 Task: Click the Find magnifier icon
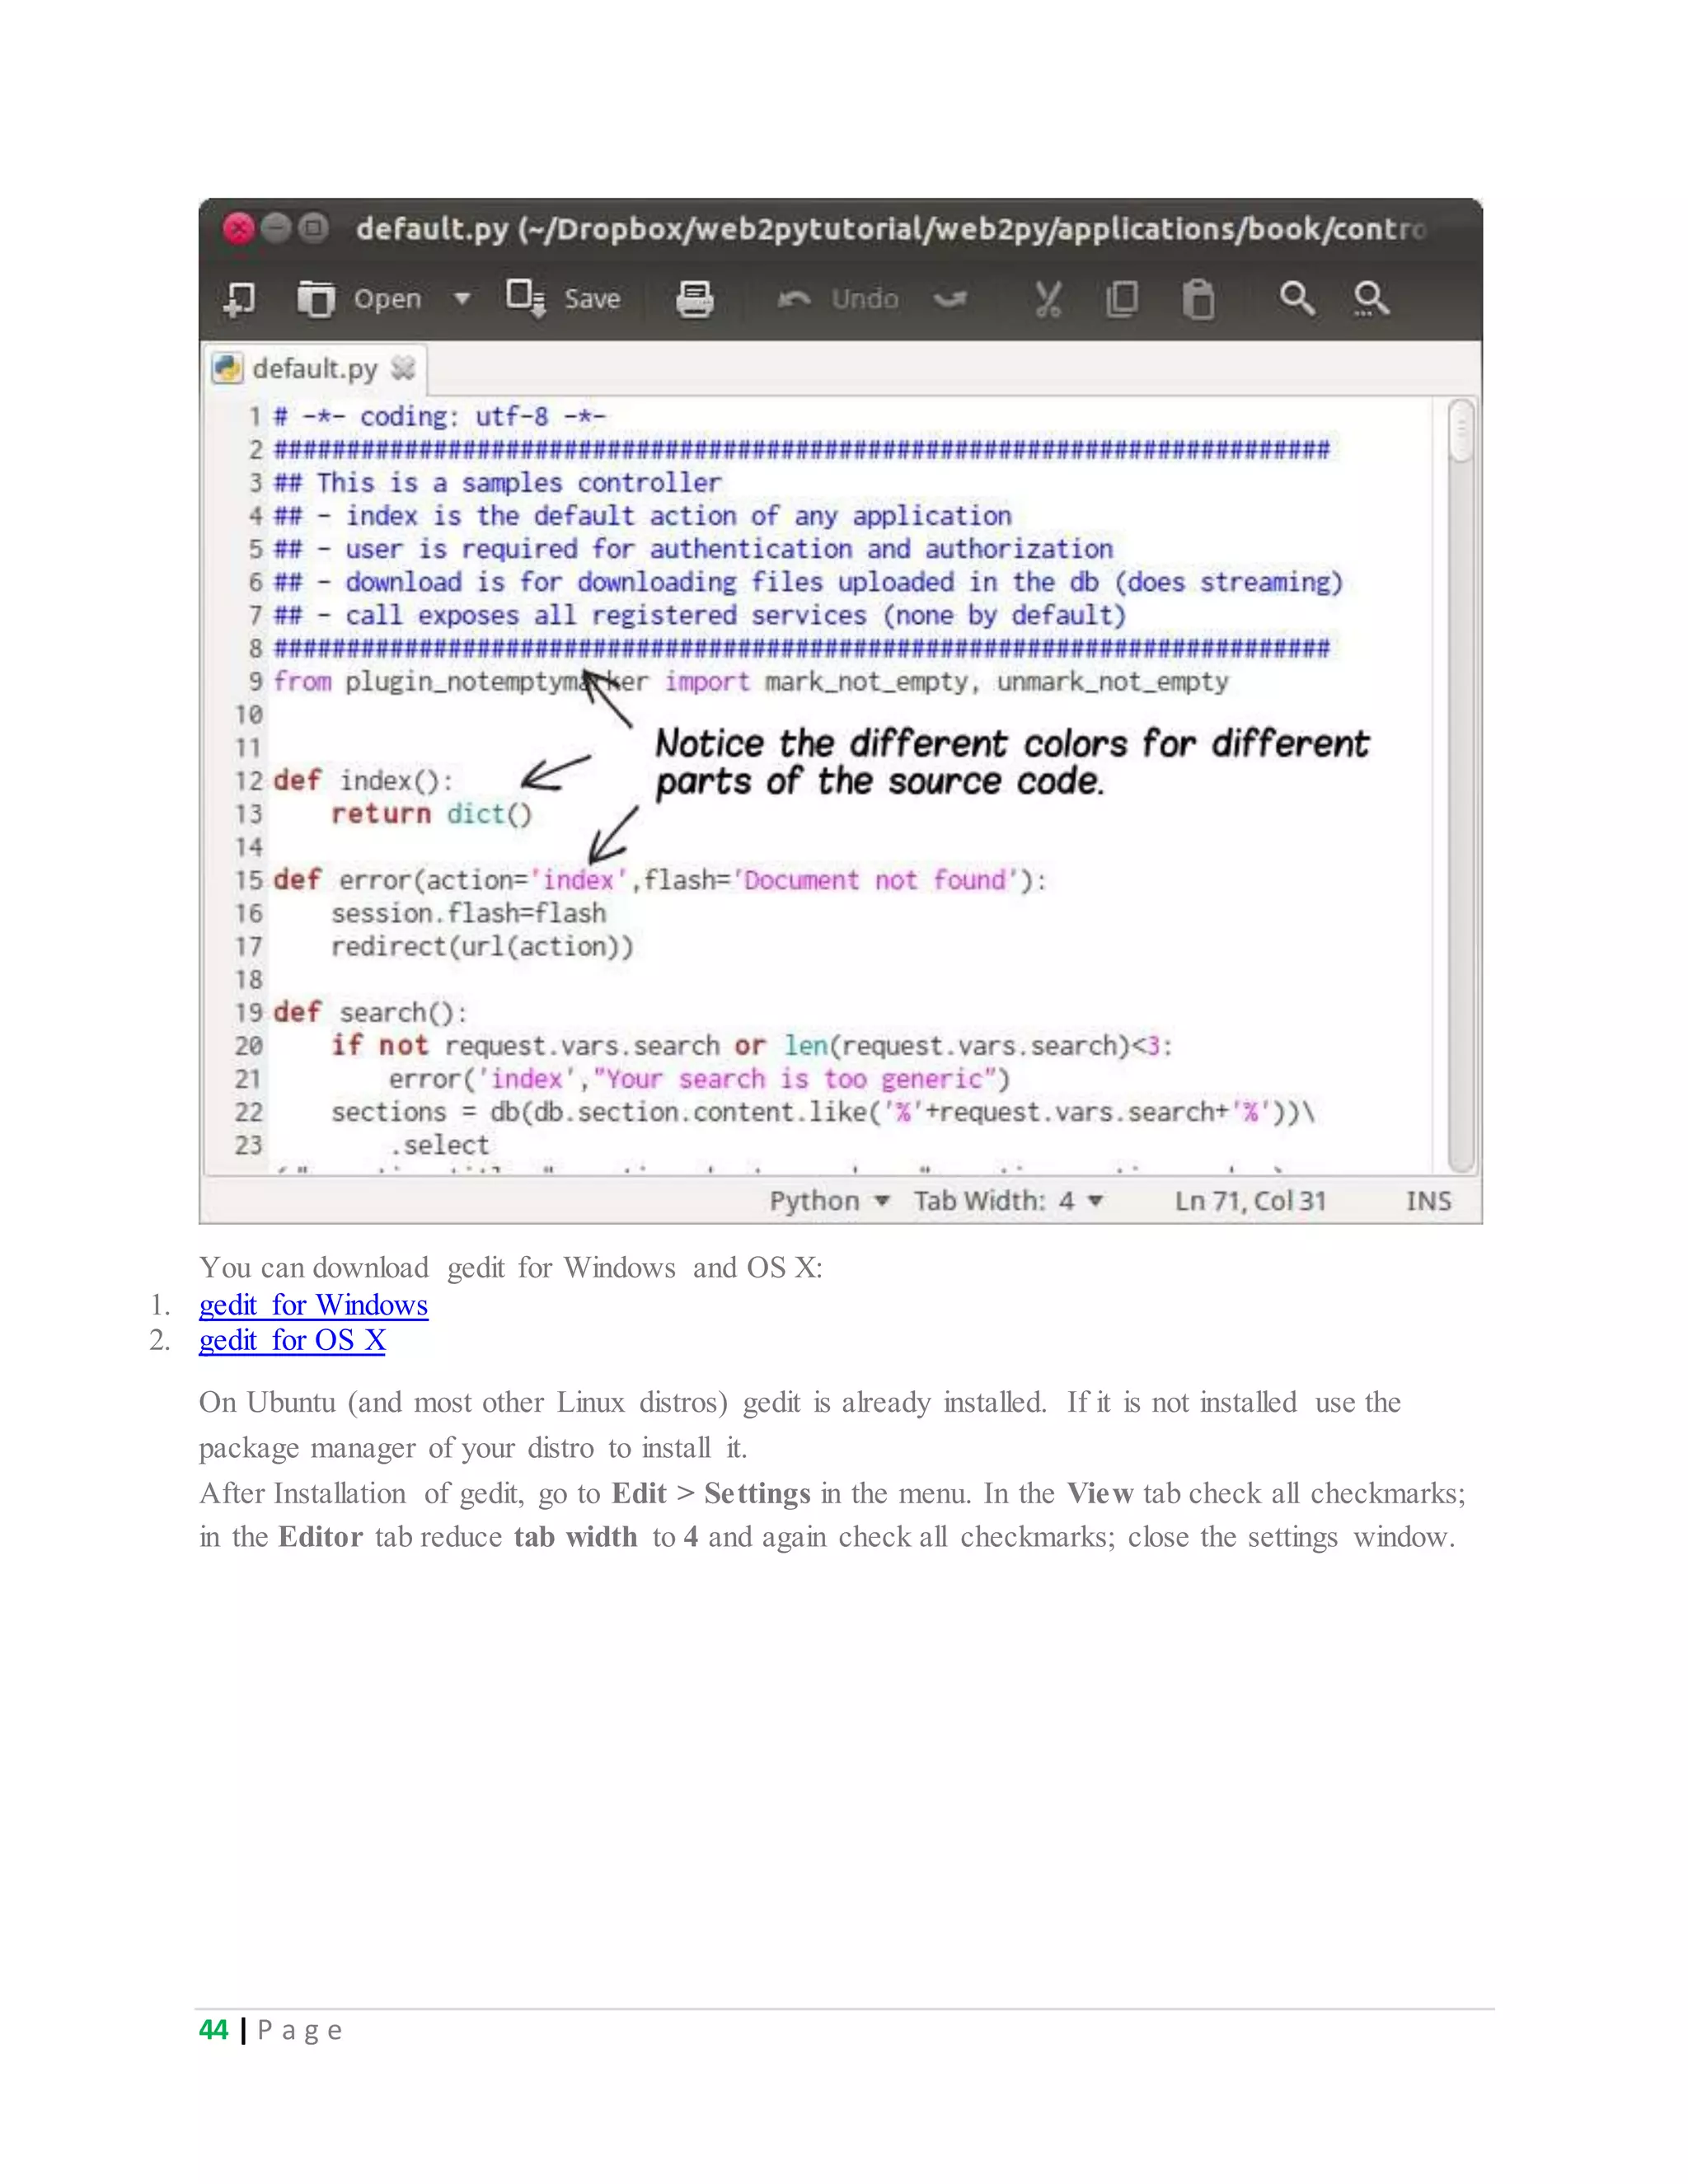[x=1296, y=298]
